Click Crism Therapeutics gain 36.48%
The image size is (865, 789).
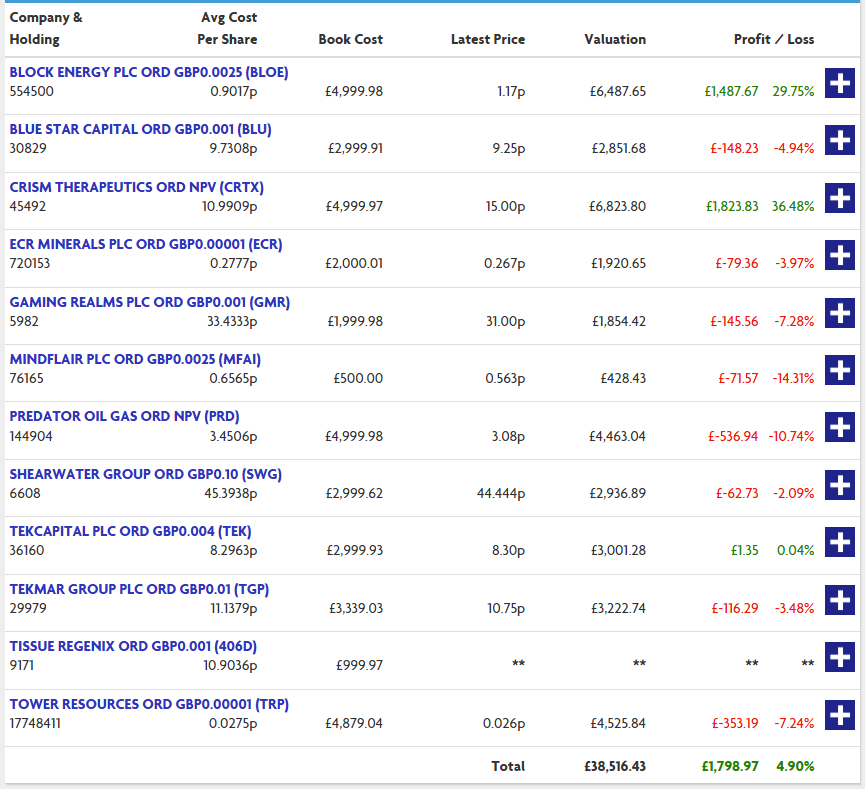[x=793, y=206]
